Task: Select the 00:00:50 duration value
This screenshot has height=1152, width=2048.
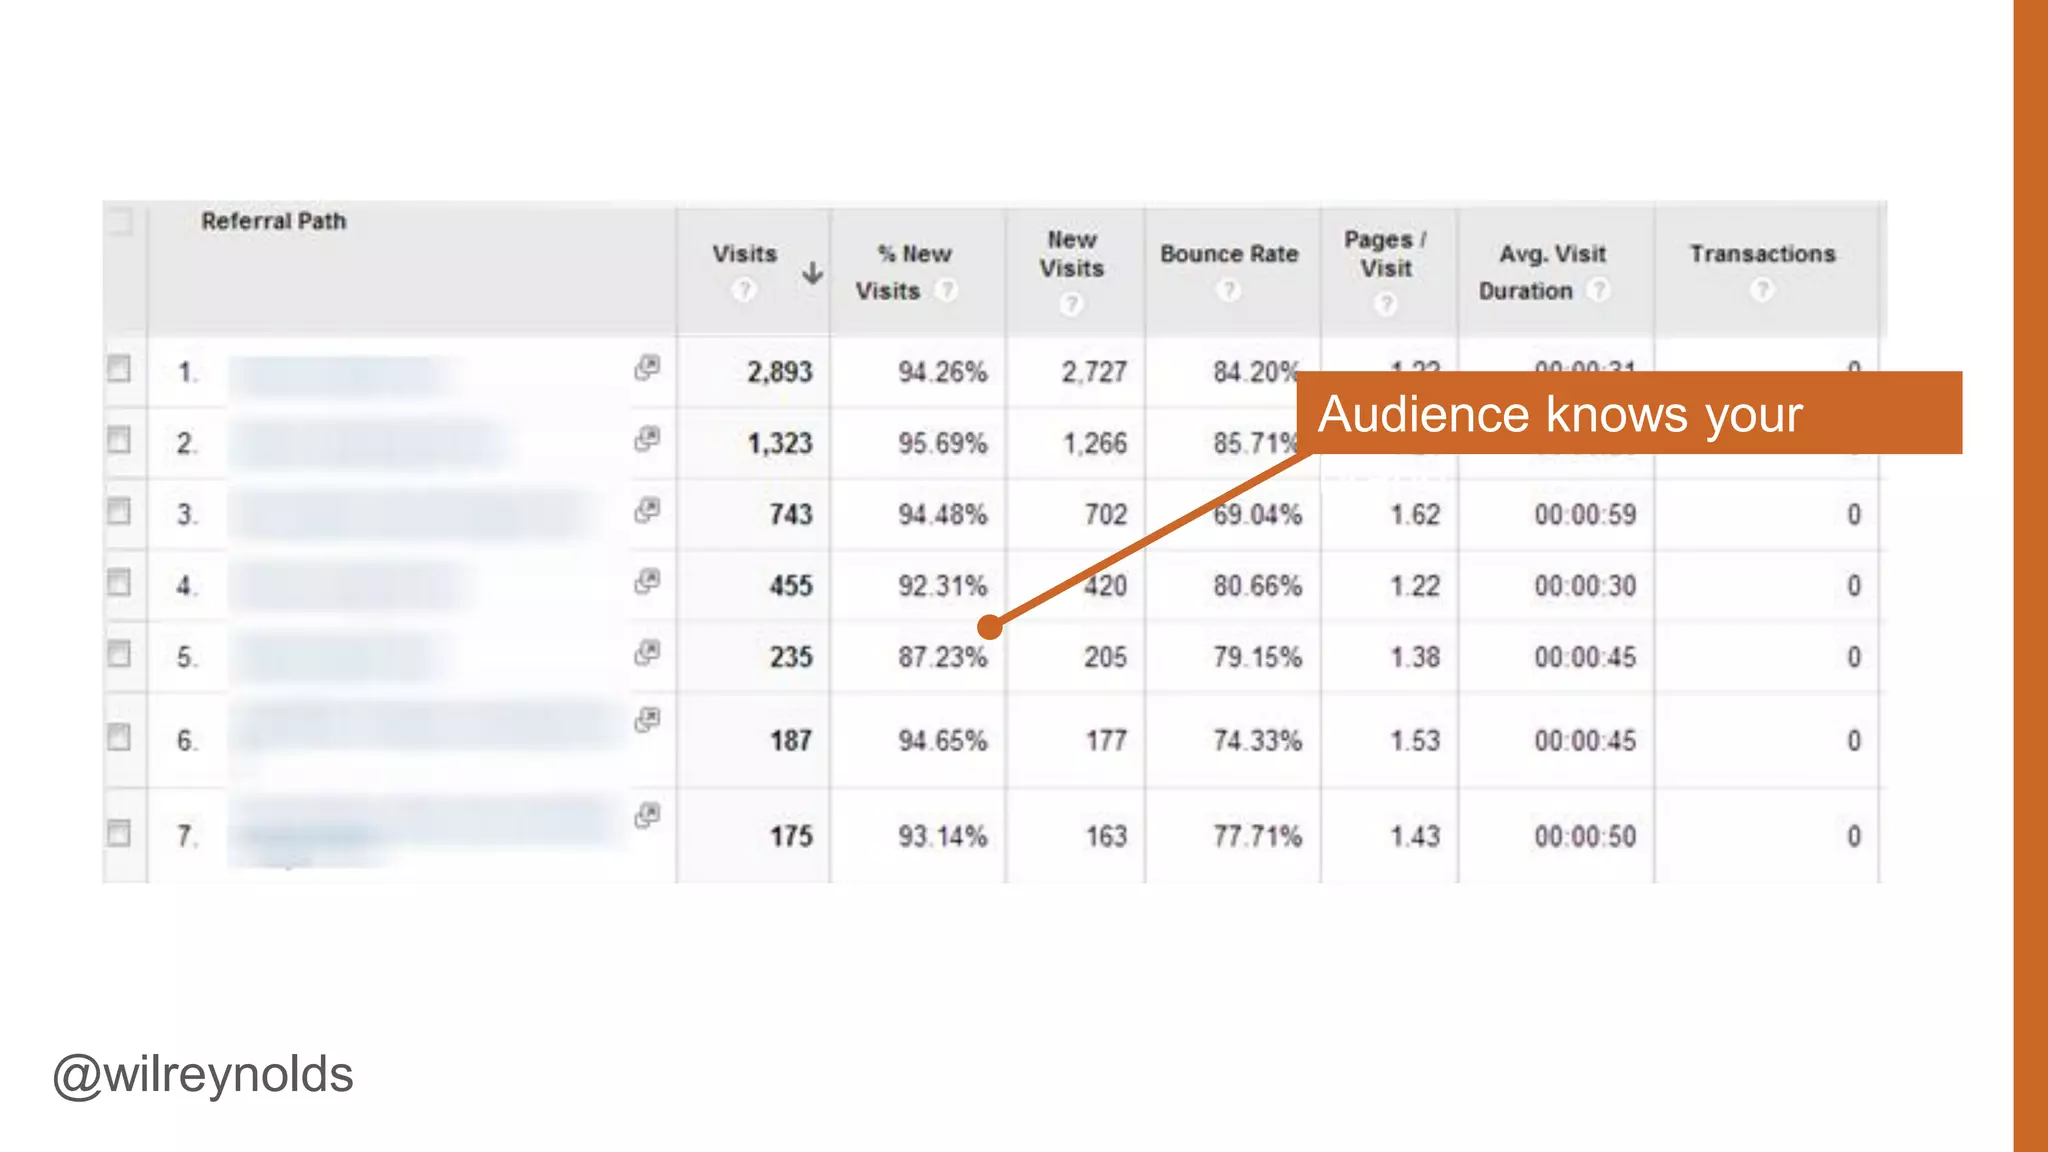Action: pos(1585,836)
